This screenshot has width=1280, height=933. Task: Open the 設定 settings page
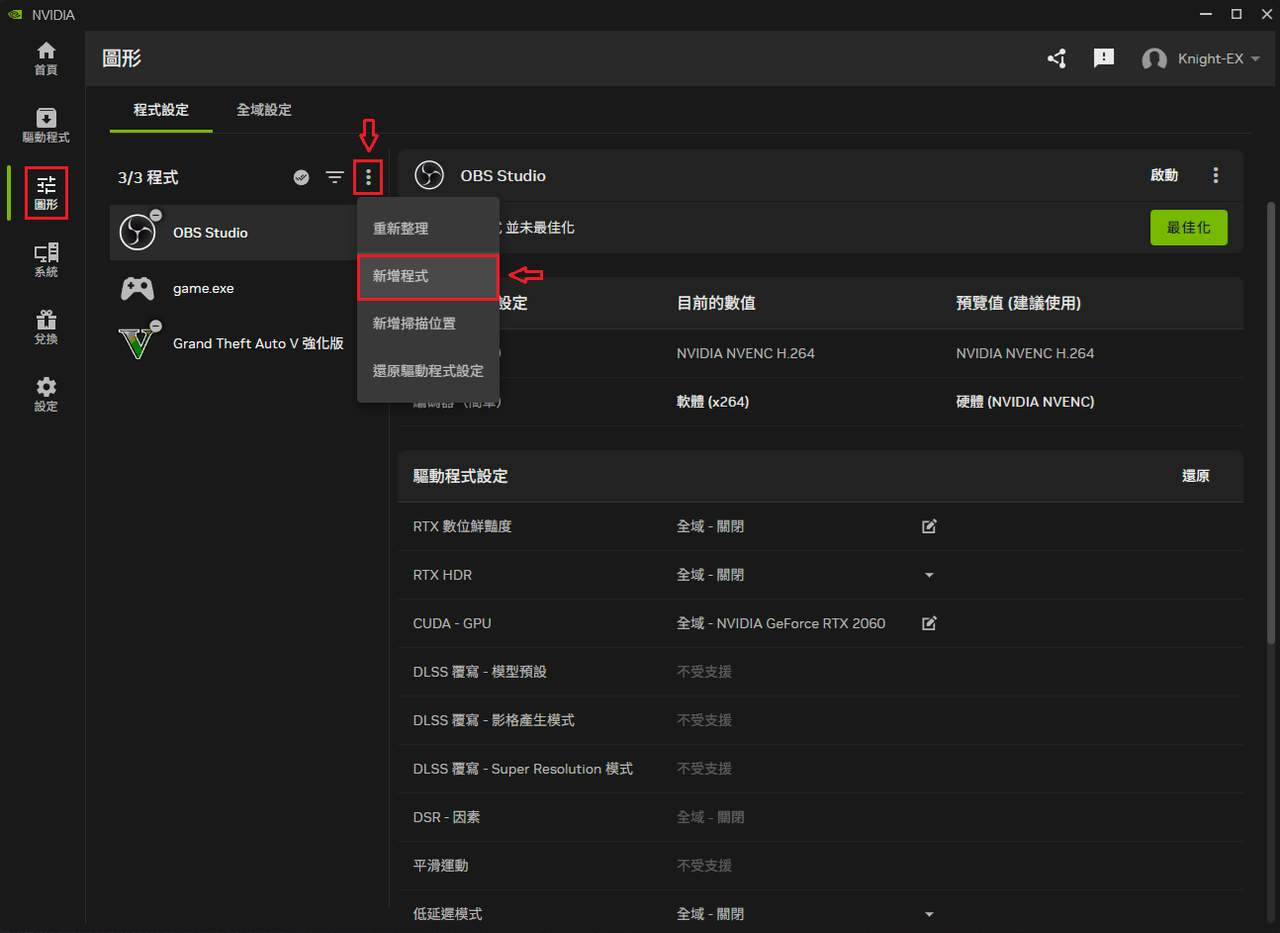45,394
